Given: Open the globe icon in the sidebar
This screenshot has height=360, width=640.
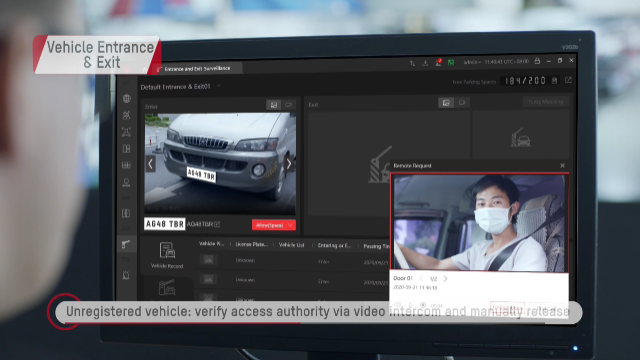Looking at the screenshot, I should point(127,98).
